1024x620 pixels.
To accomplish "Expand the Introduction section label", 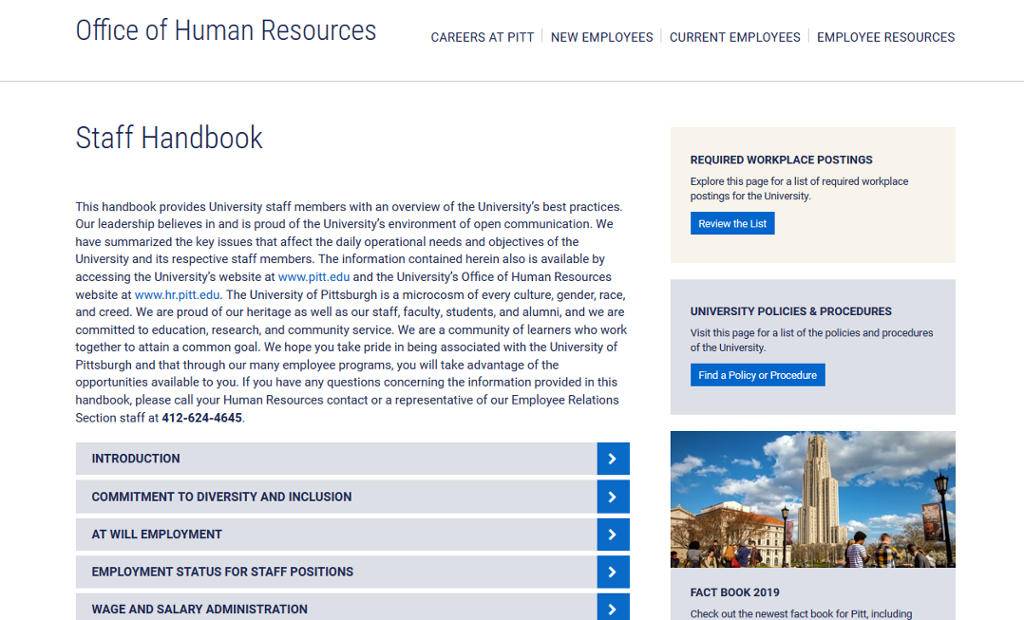I will [136, 459].
